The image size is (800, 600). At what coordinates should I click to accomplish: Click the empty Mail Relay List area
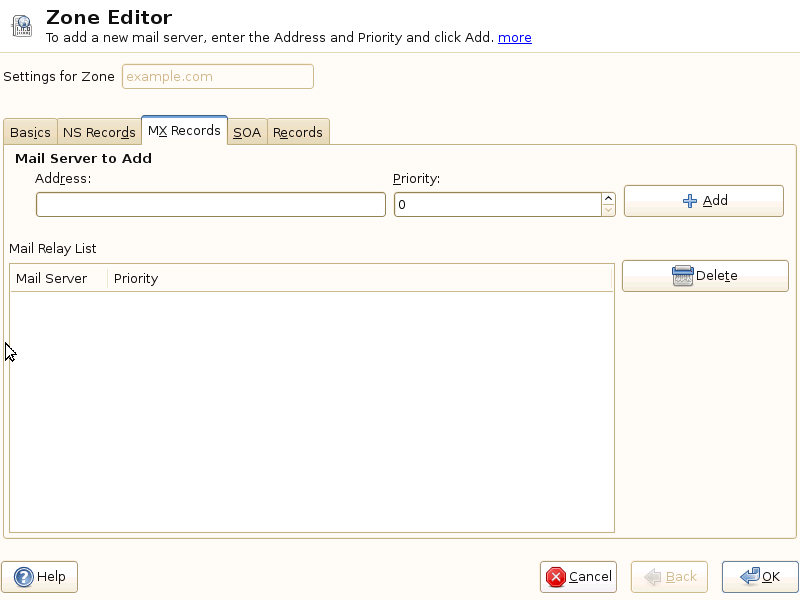pos(311,410)
